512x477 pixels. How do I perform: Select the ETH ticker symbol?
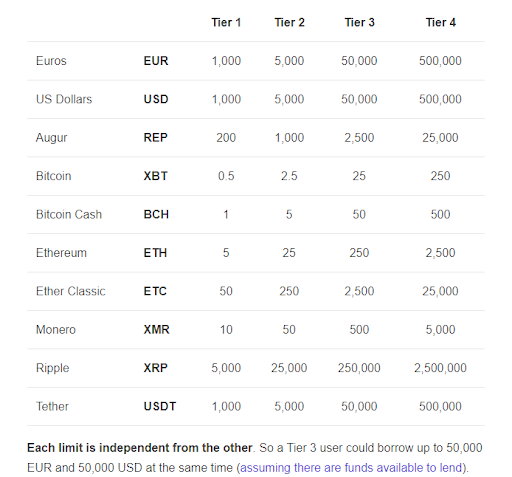point(155,253)
